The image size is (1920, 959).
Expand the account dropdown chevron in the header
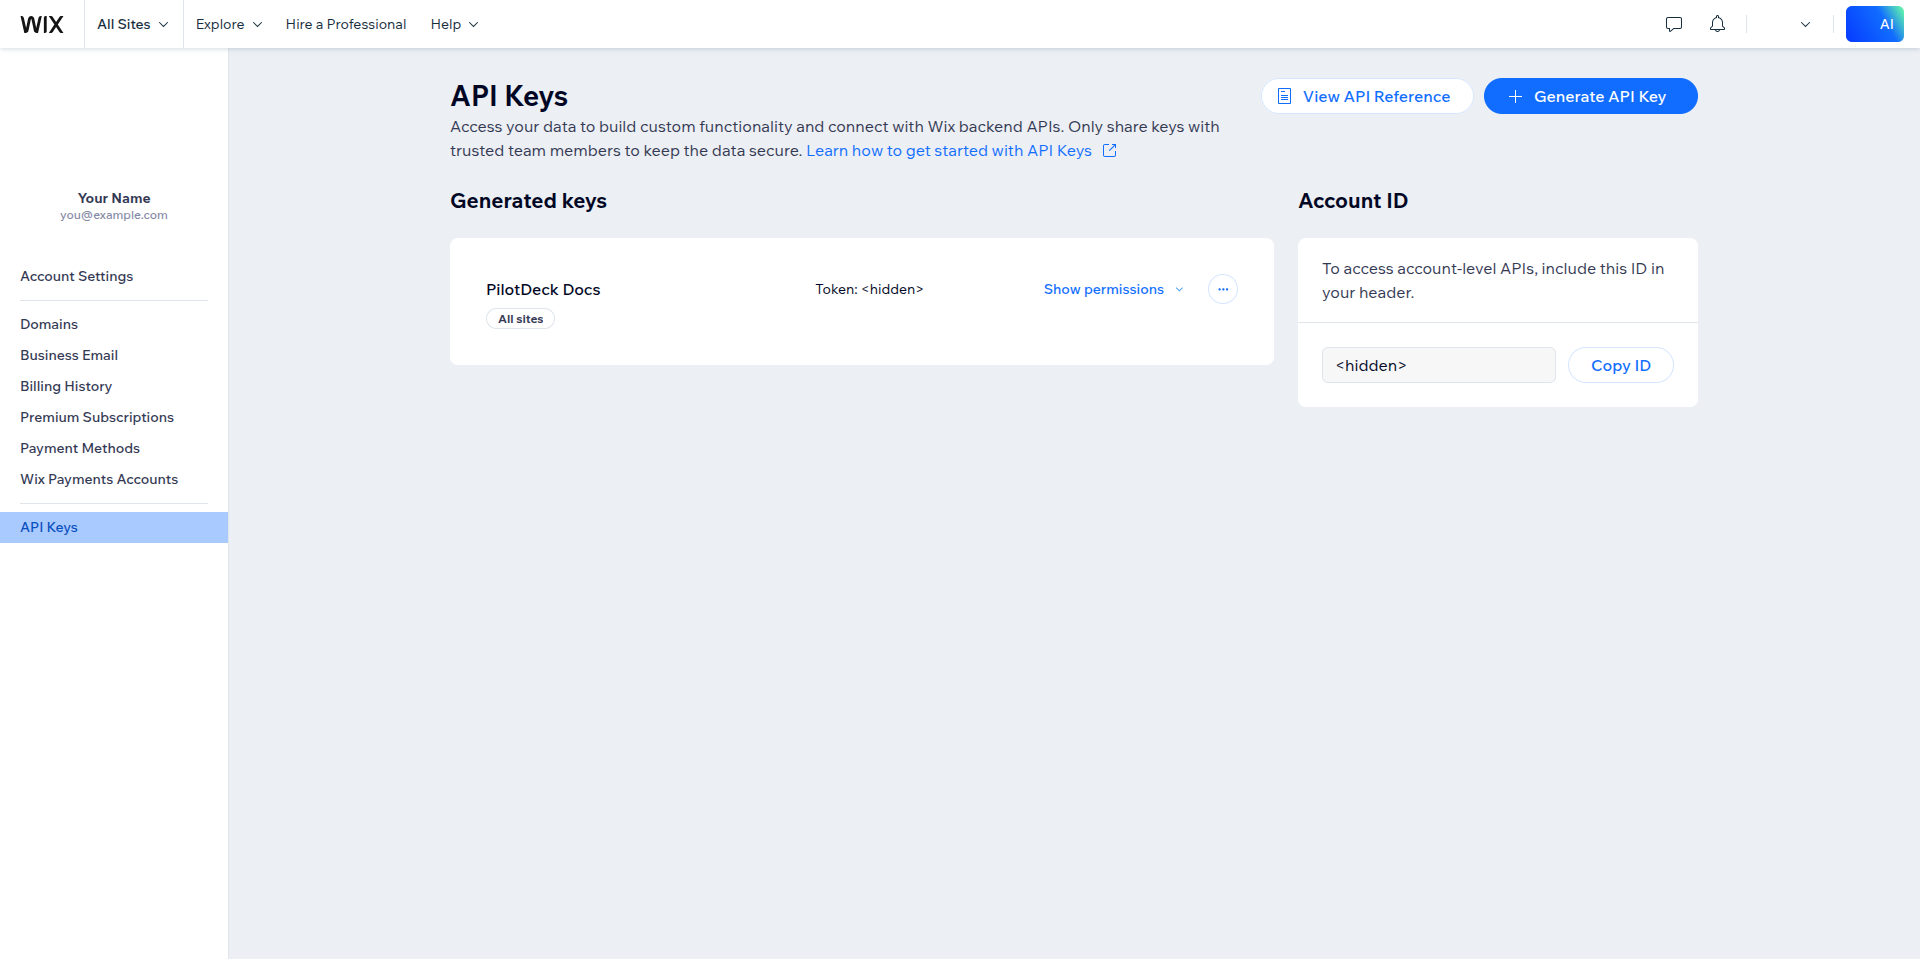pyautogui.click(x=1805, y=24)
